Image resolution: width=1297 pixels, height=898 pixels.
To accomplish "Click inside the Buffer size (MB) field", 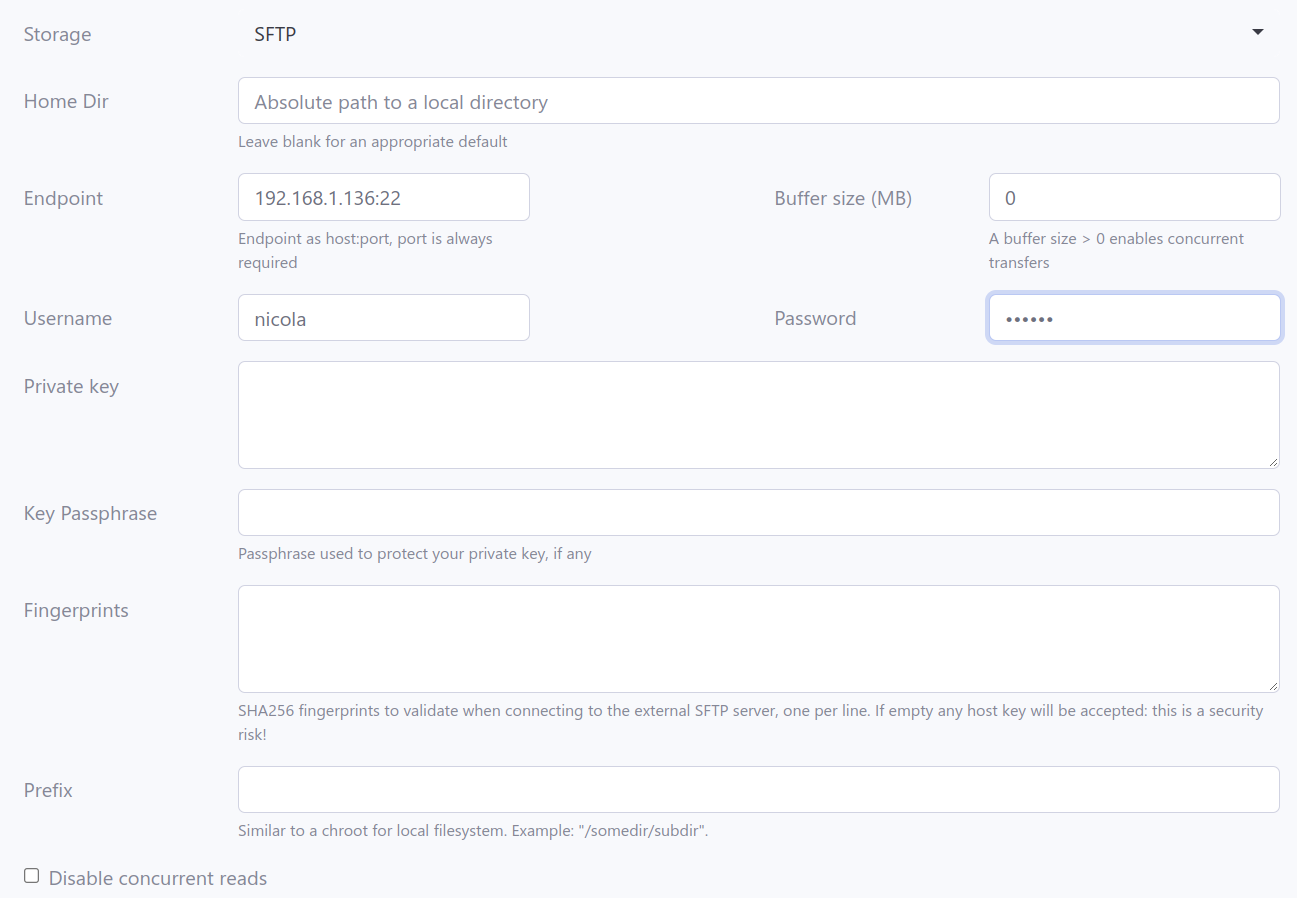I will (1134, 197).
